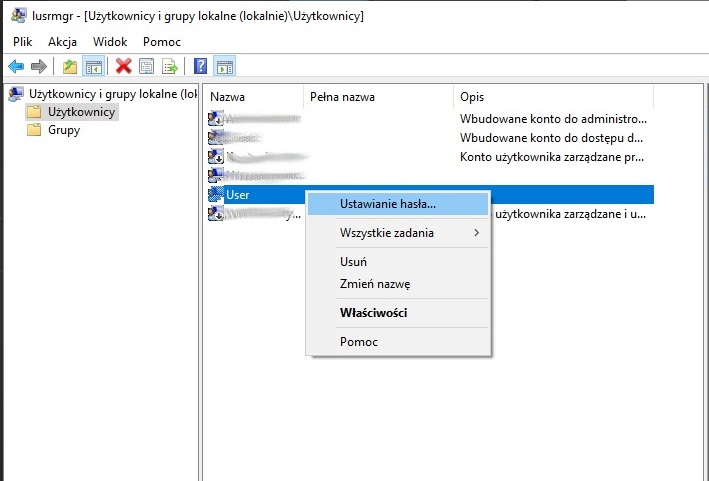The height and width of the screenshot is (481, 709).
Task: Click 'użytkownika zarządzane i u...' description
Action: pyautogui.click(x=571, y=214)
